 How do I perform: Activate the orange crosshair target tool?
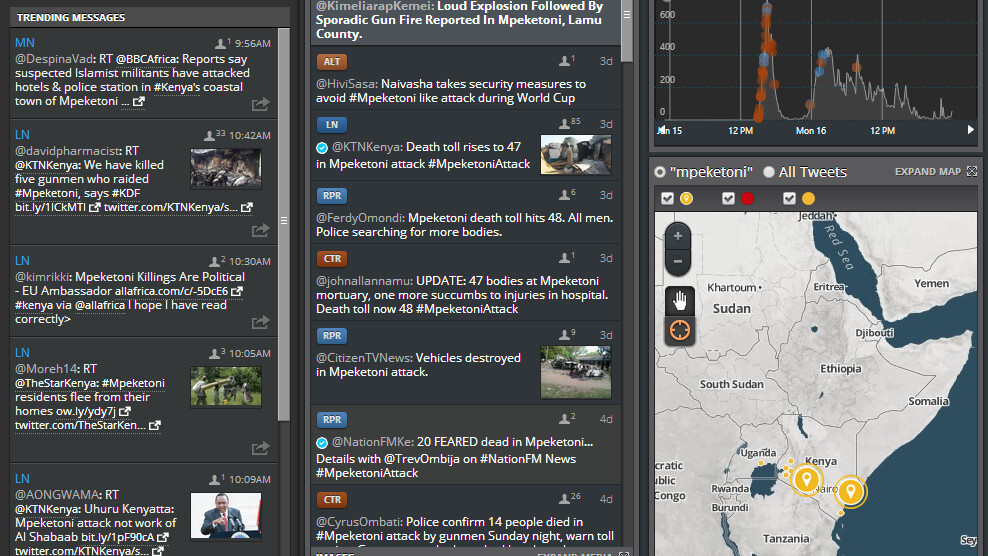[x=680, y=331]
